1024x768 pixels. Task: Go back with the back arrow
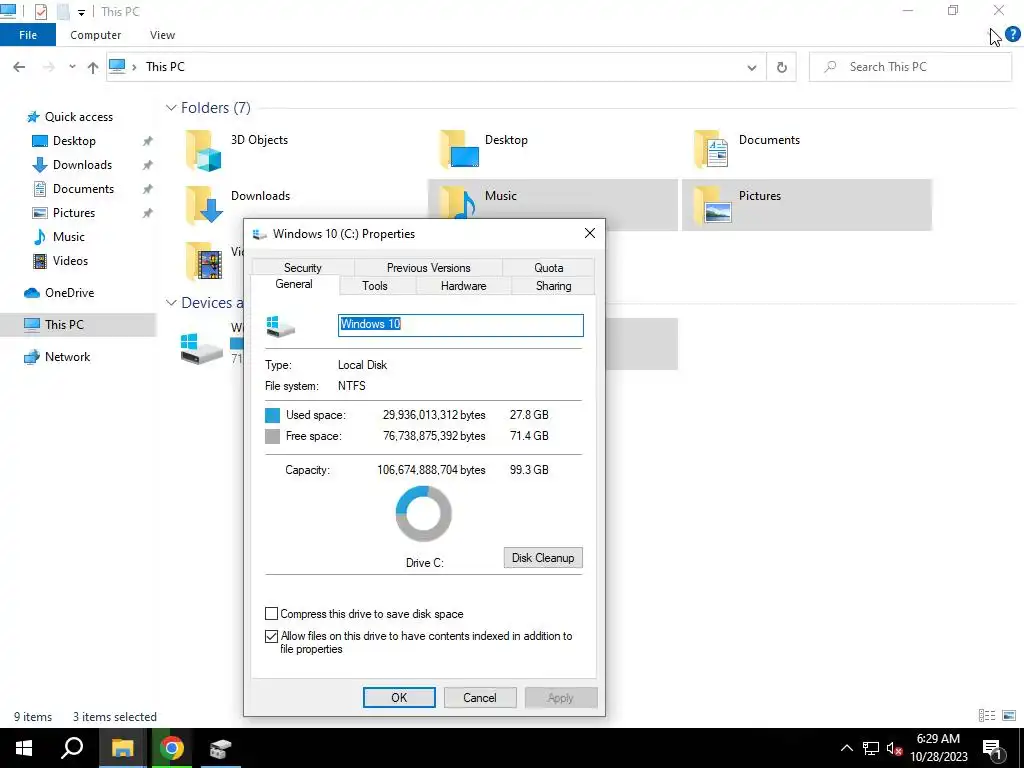pos(19,67)
